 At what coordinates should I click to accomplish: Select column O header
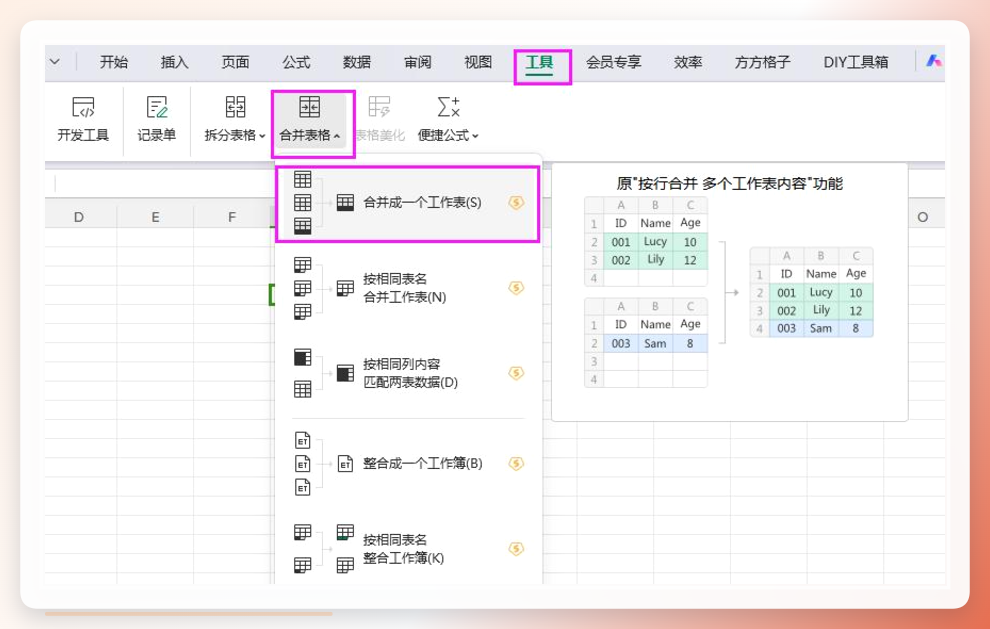click(922, 217)
